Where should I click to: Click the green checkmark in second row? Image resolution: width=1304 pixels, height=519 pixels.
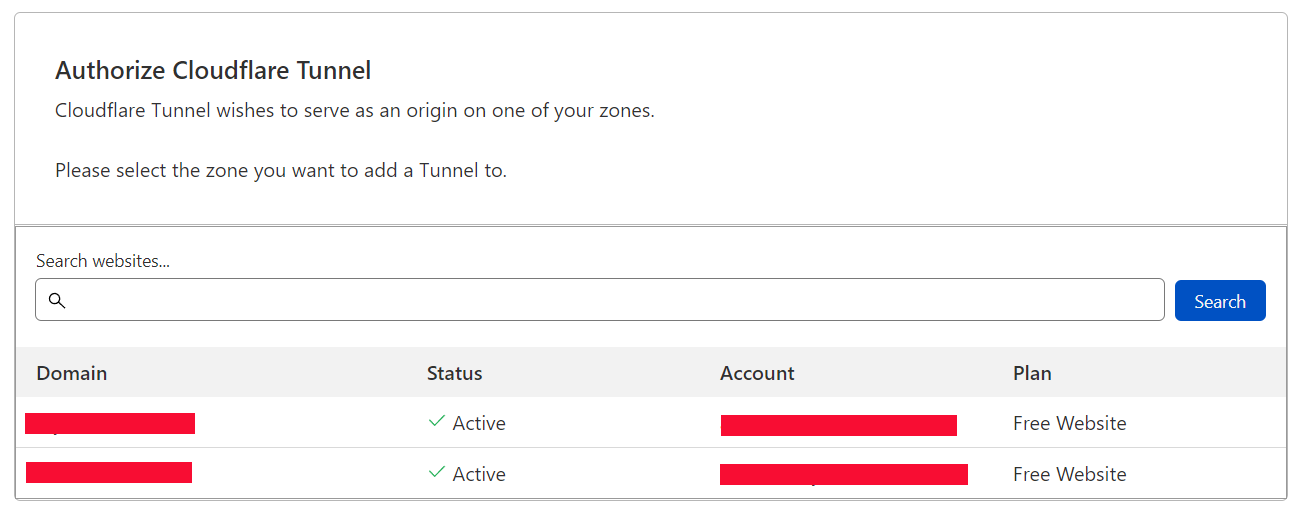pyautogui.click(x=436, y=473)
